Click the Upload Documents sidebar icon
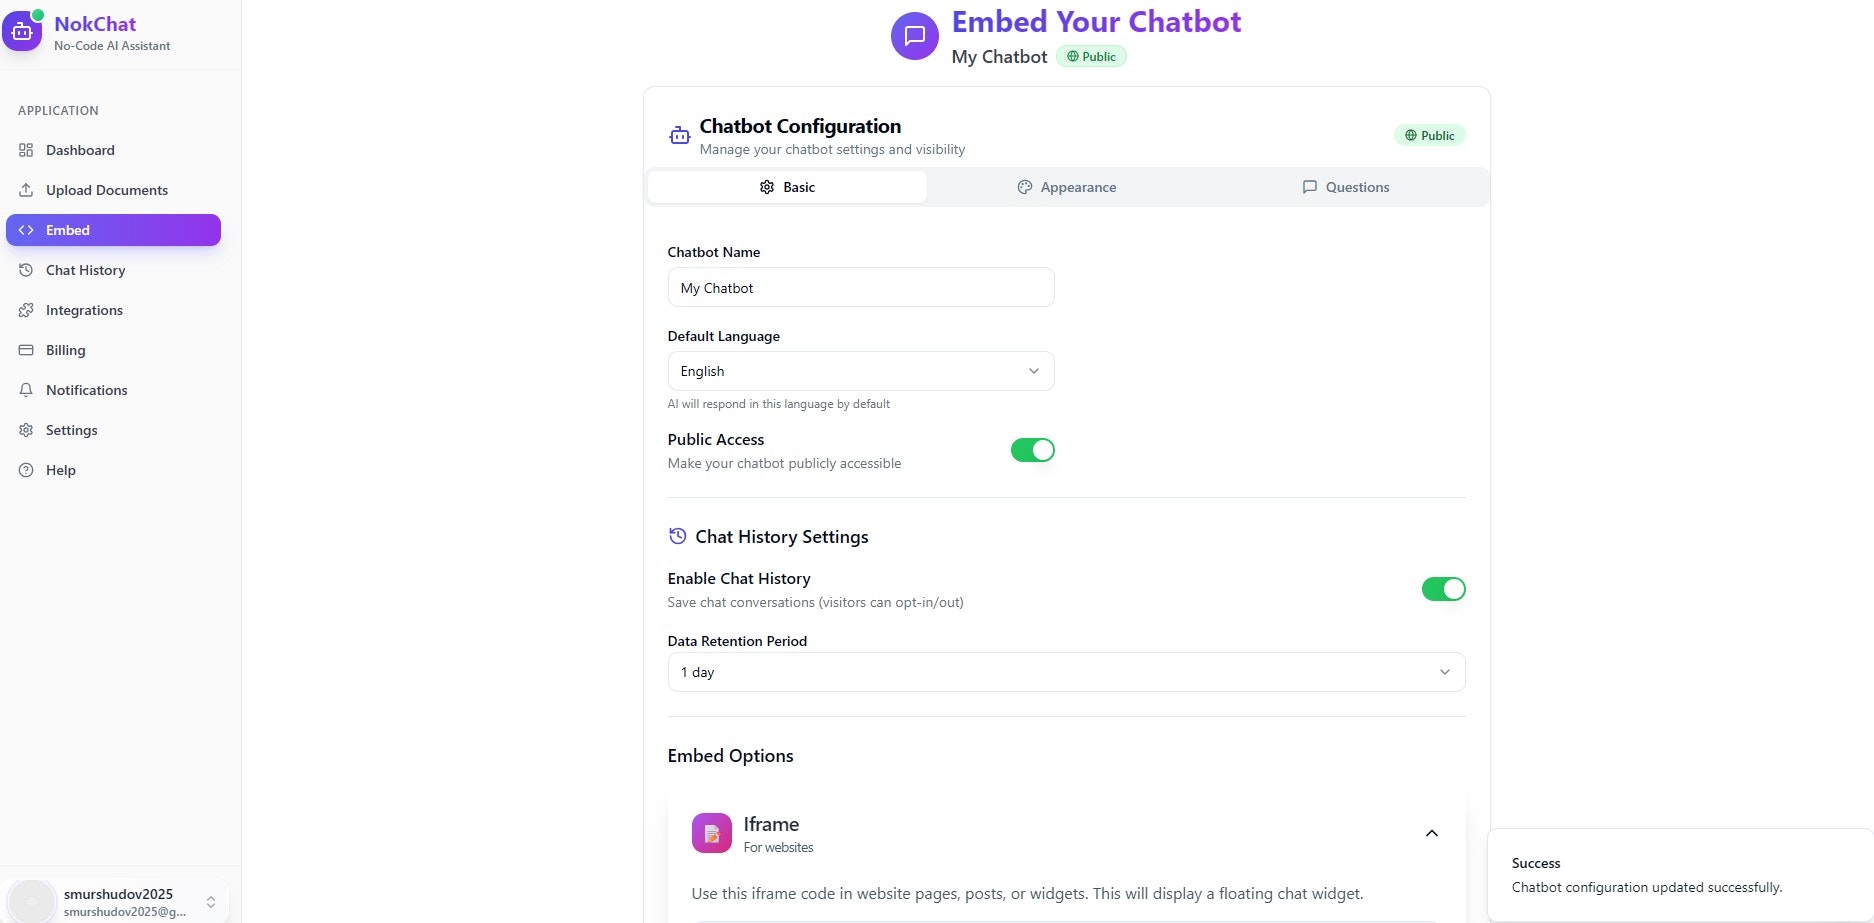Viewport: 1874px width, 923px height. pyautogui.click(x=26, y=190)
